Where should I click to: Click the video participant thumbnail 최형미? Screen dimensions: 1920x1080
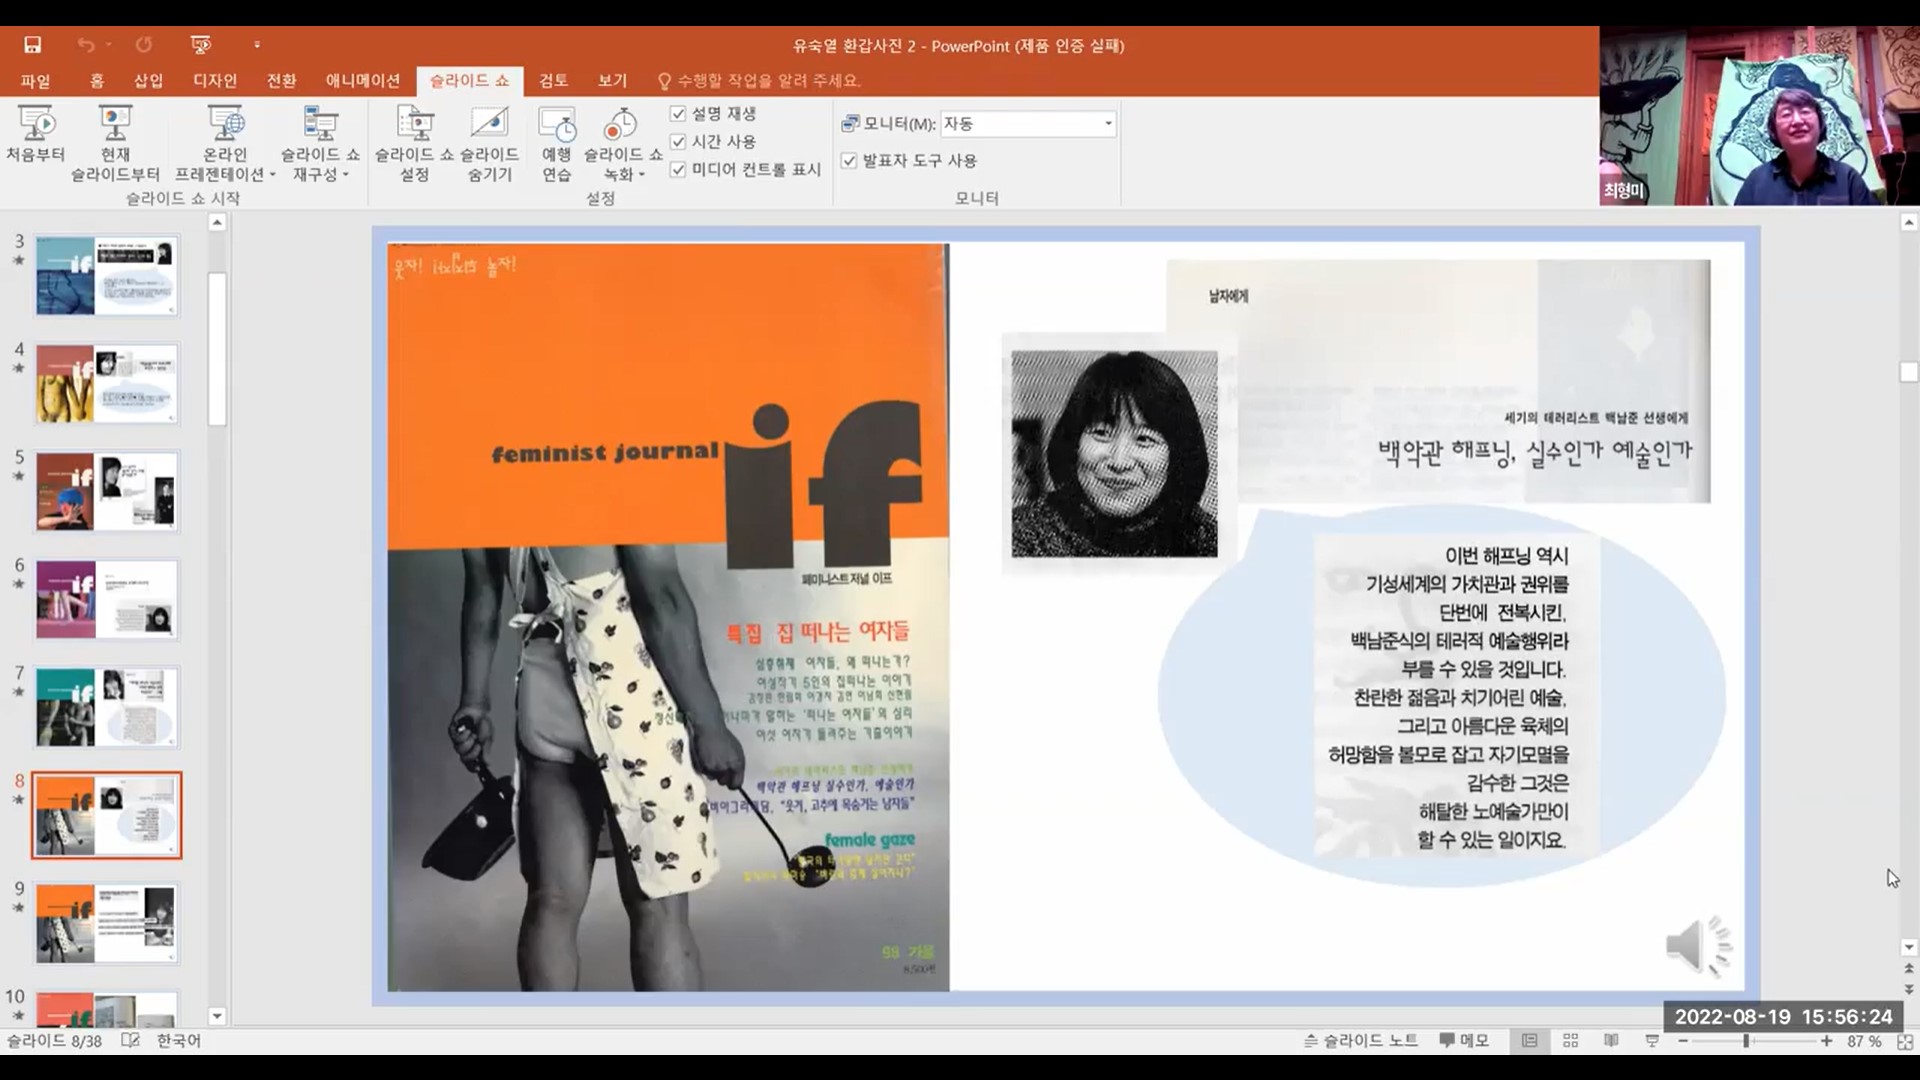point(1760,116)
